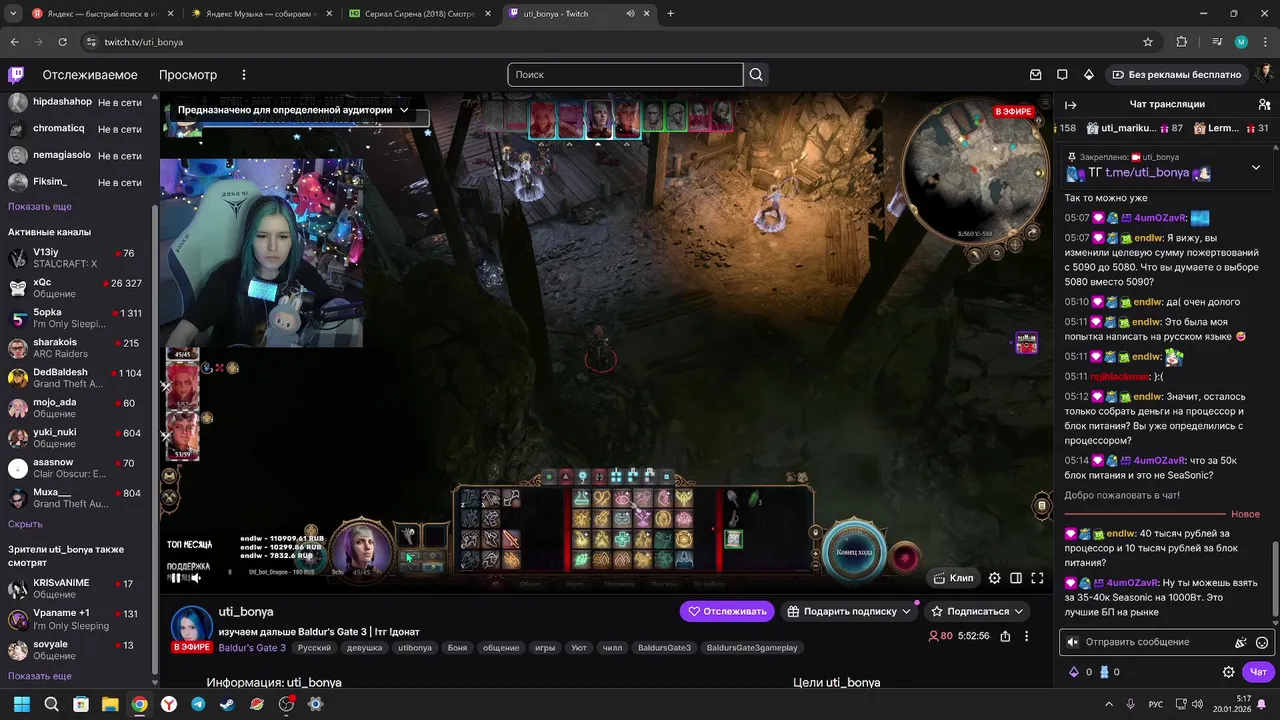
Task: Open the whispers speech-bubble icon
Action: coord(1062,75)
